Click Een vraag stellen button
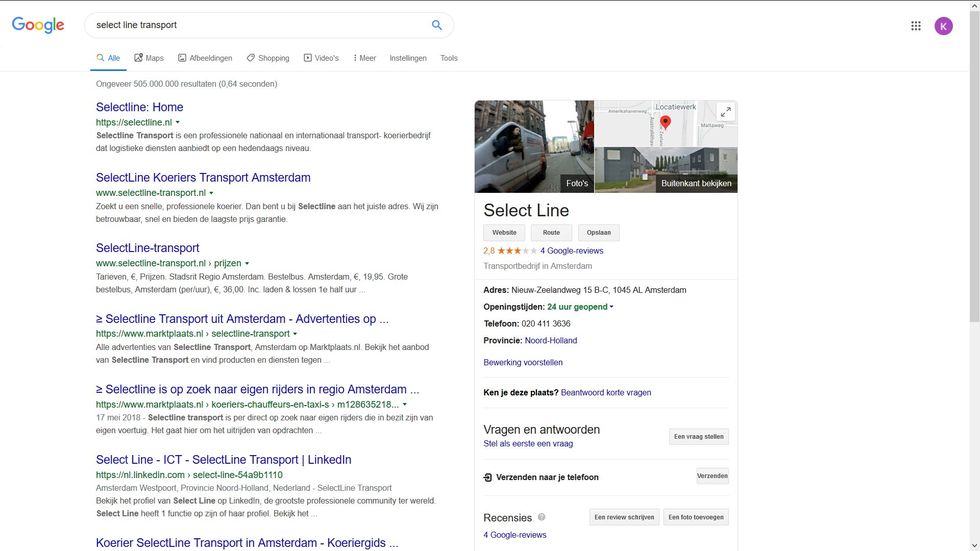 pyautogui.click(x=699, y=437)
